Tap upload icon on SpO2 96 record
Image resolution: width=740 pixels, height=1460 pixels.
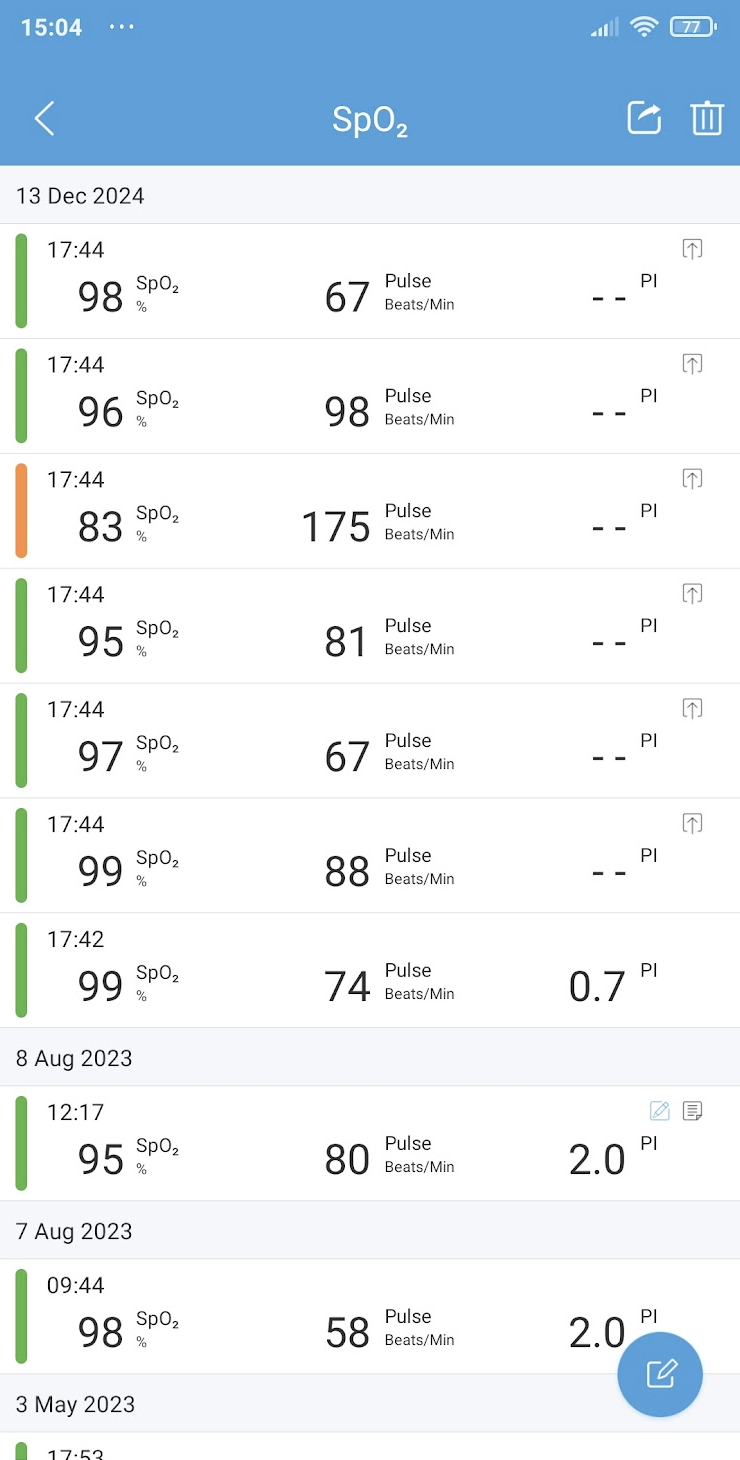coord(692,364)
